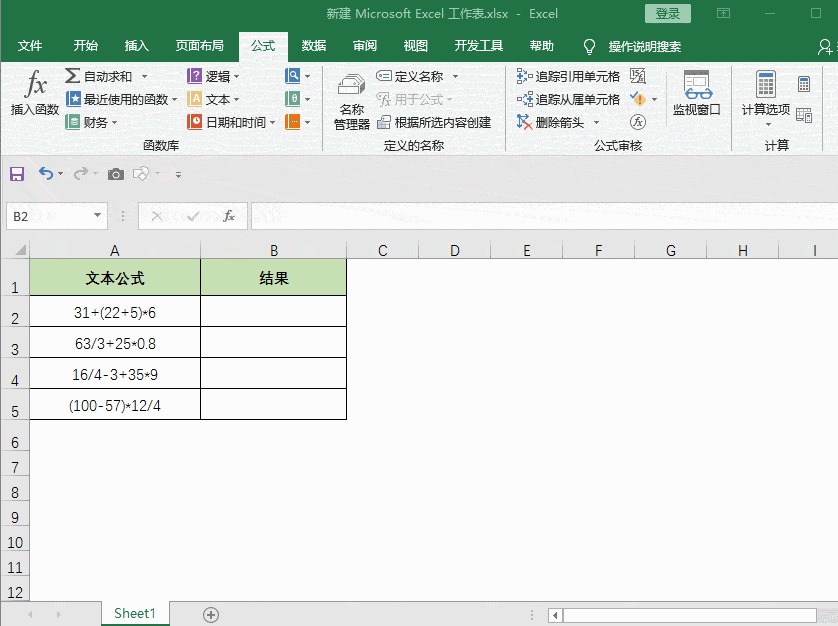Select cell containing 63/3+25*0.8
This screenshot has width=838, height=626.
(115, 342)
